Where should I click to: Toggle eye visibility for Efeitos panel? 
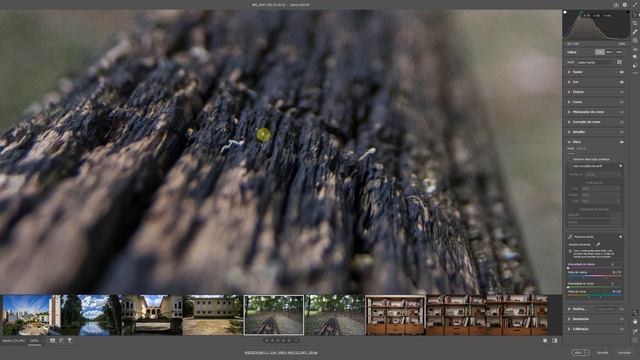621,92
